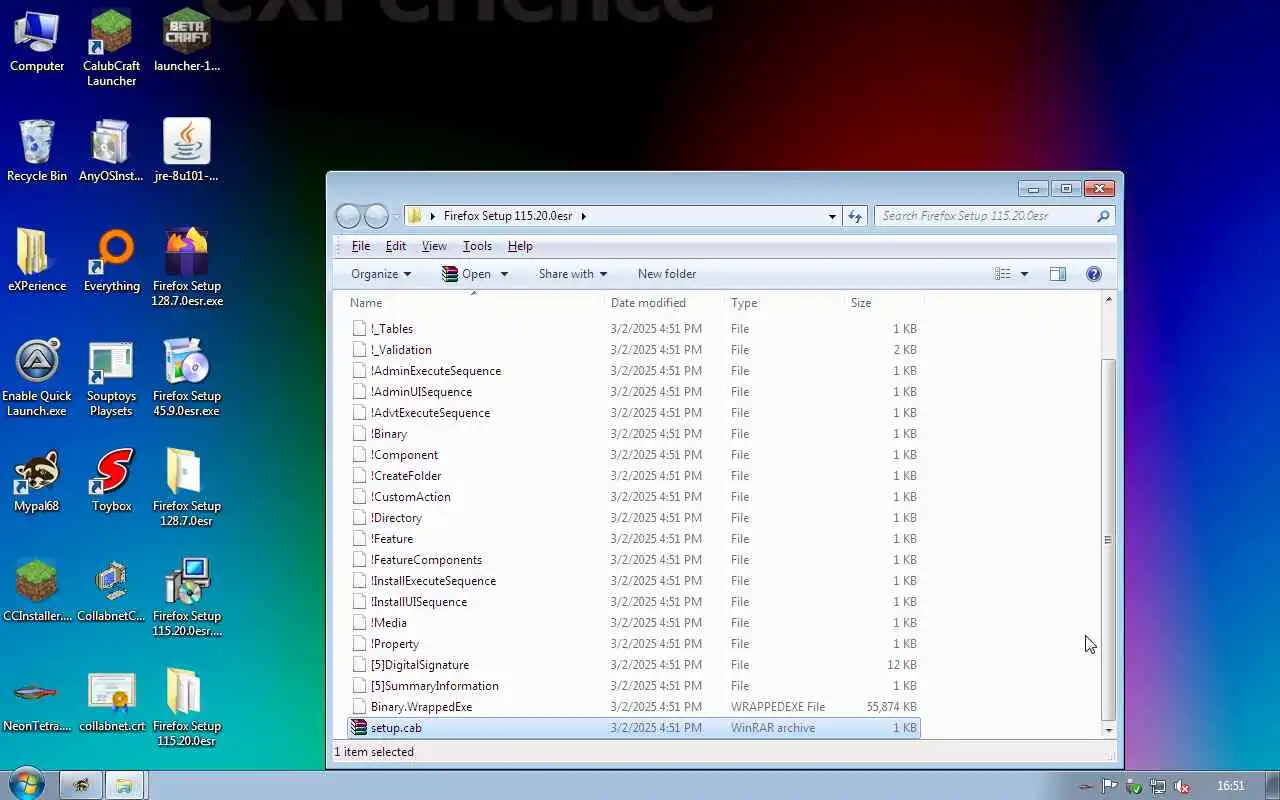Open the Windows Start menu

[x=25, y=785]
